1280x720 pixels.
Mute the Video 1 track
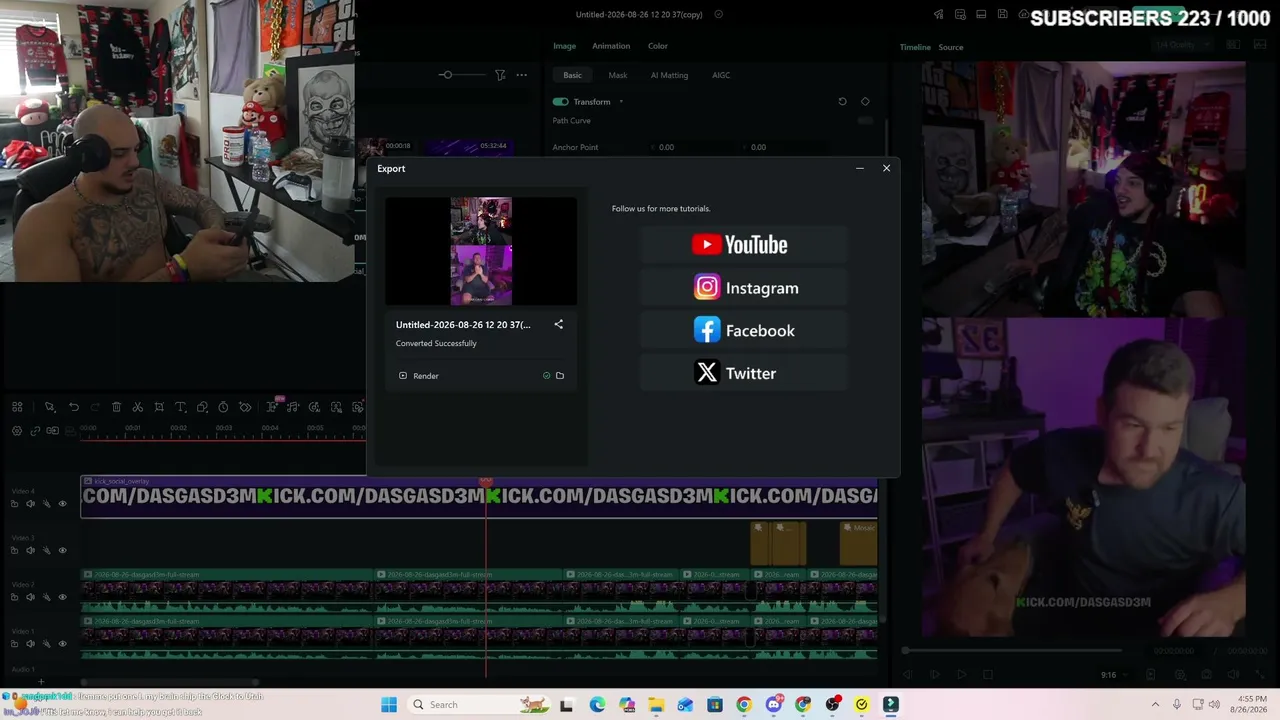click(30, 643)
